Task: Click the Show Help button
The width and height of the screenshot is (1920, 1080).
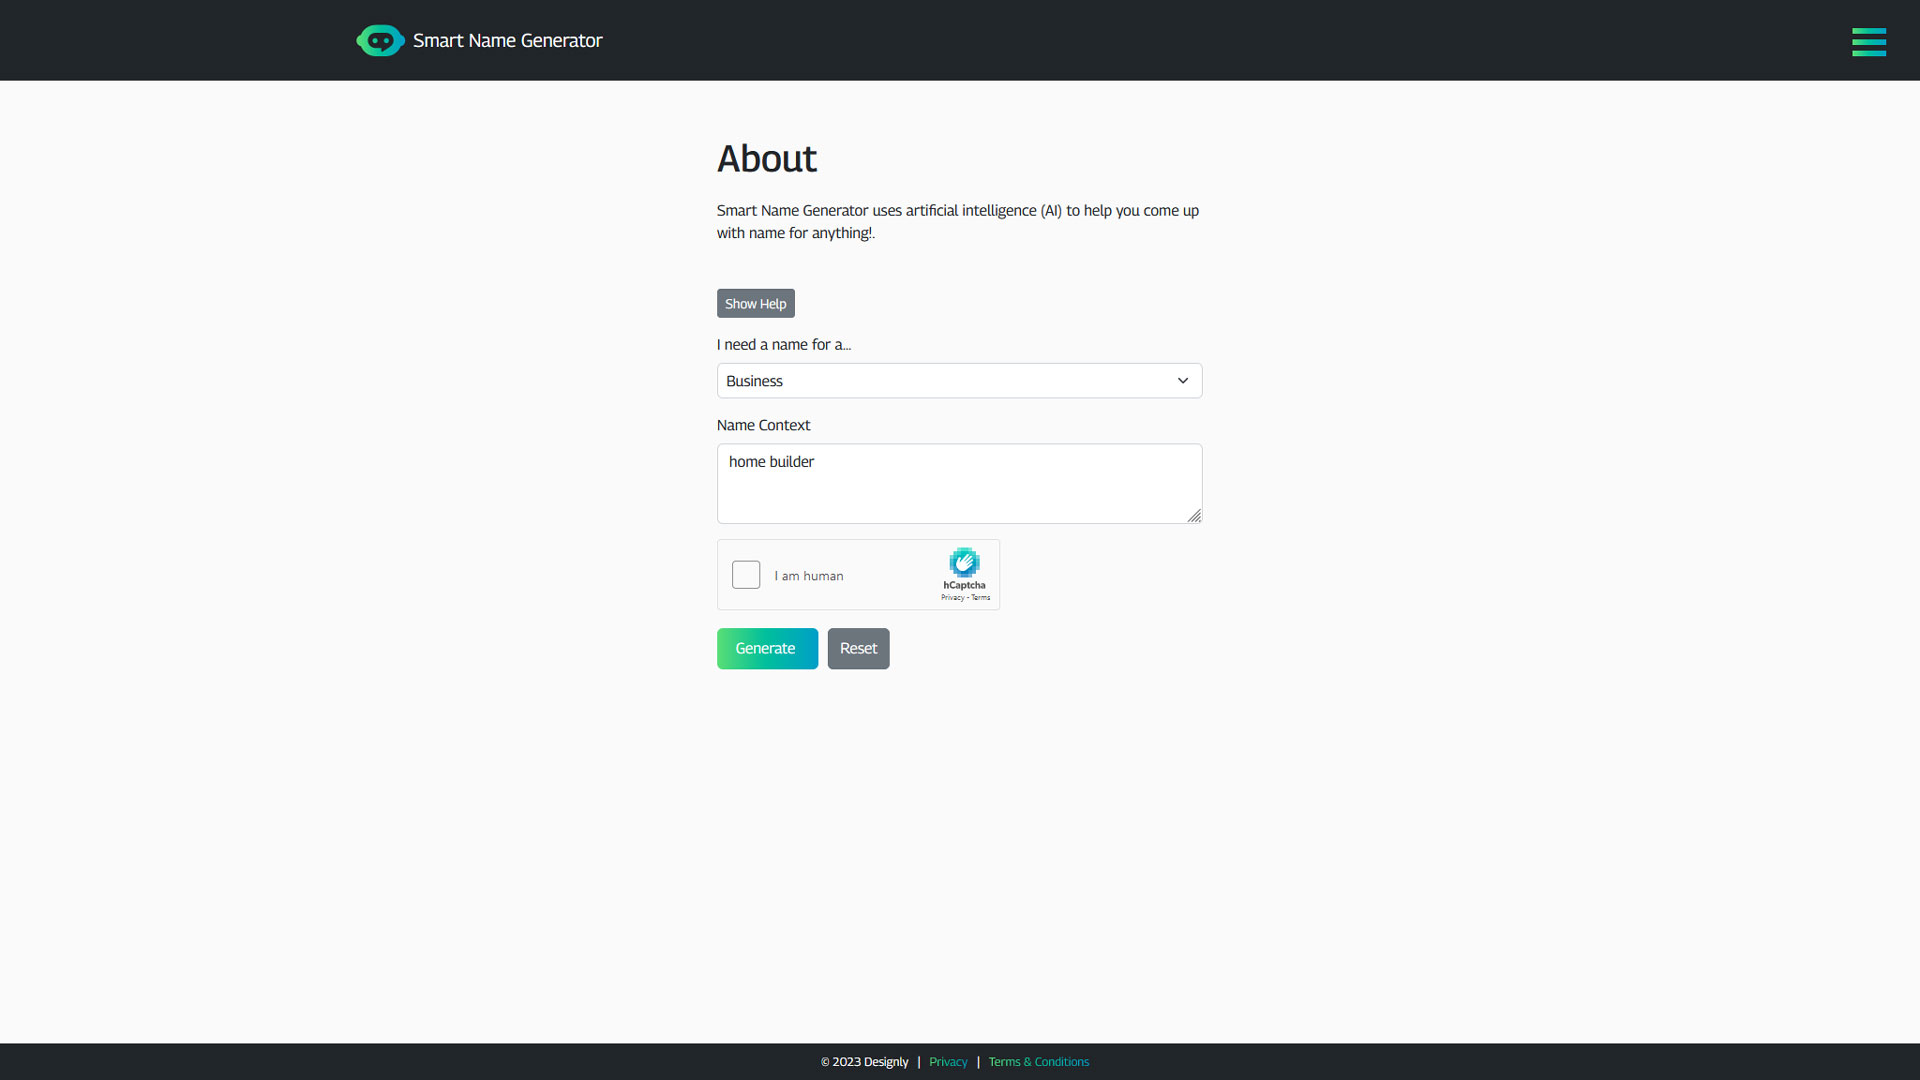Action: click(755, 303)
